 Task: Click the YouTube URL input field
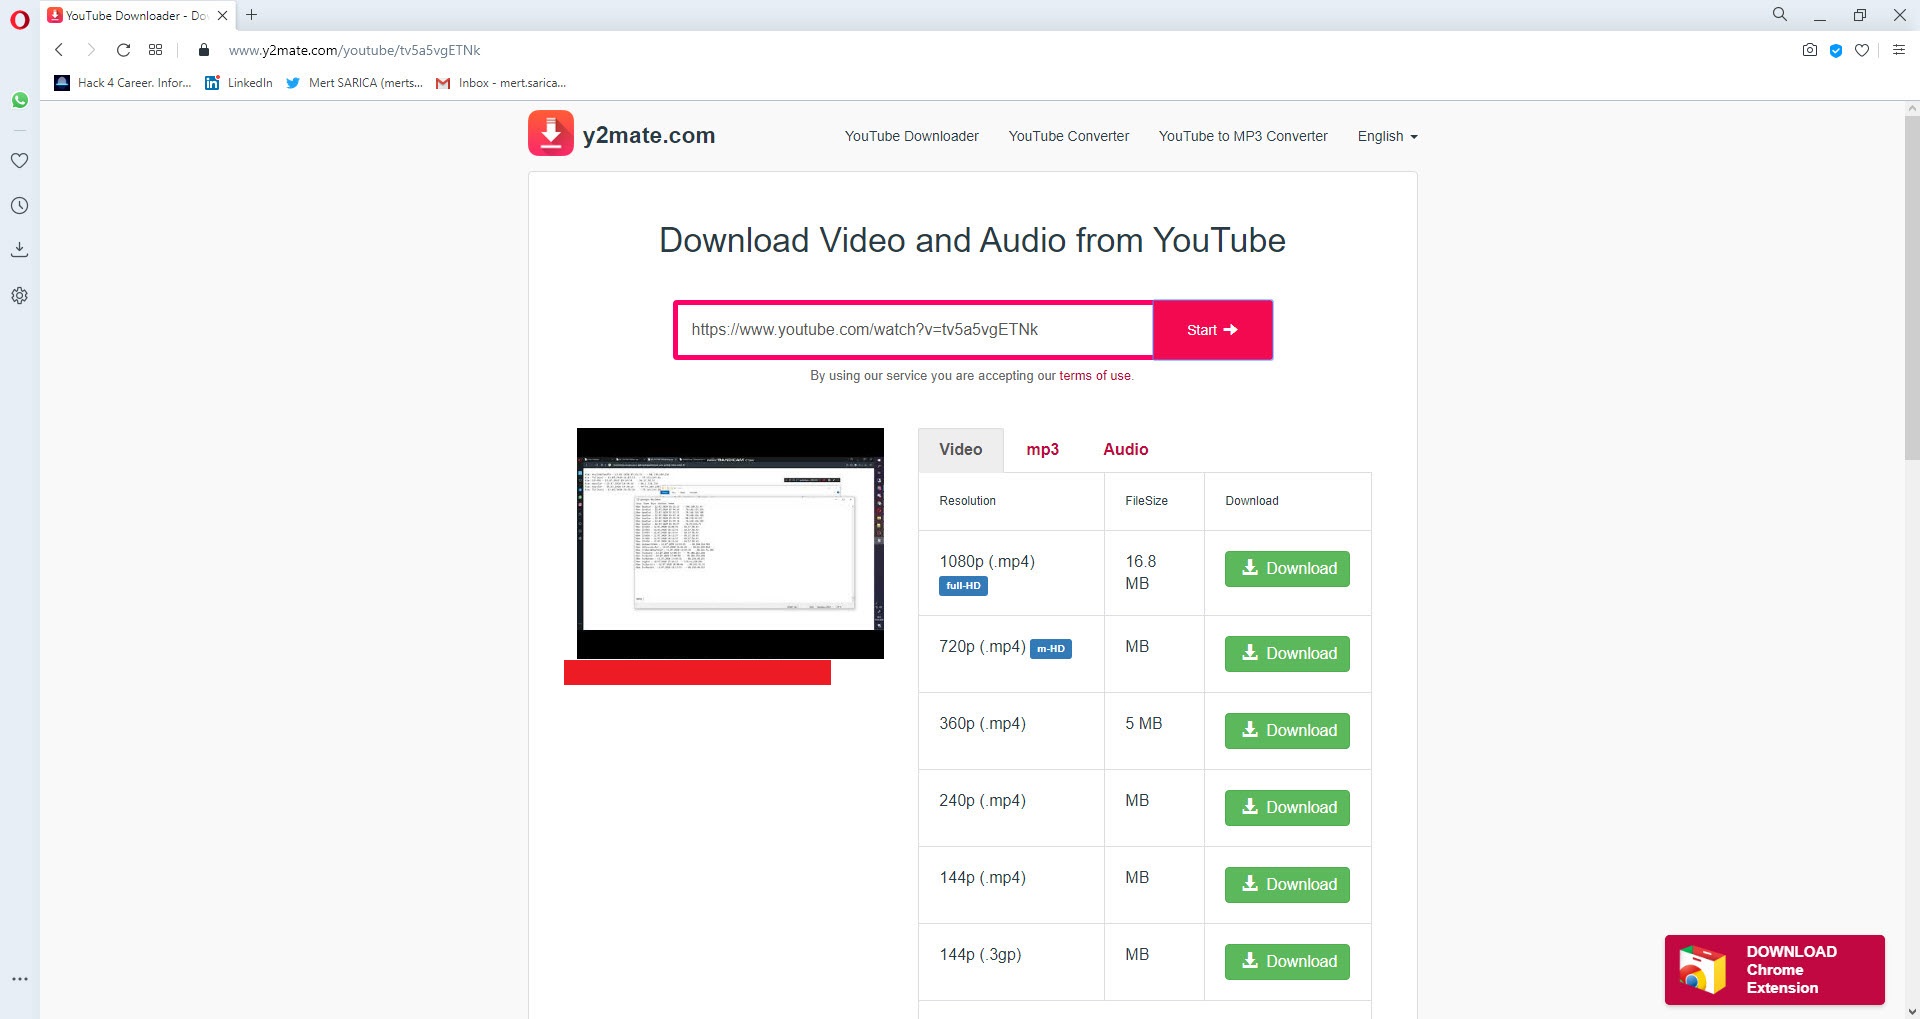coord(914,330)
